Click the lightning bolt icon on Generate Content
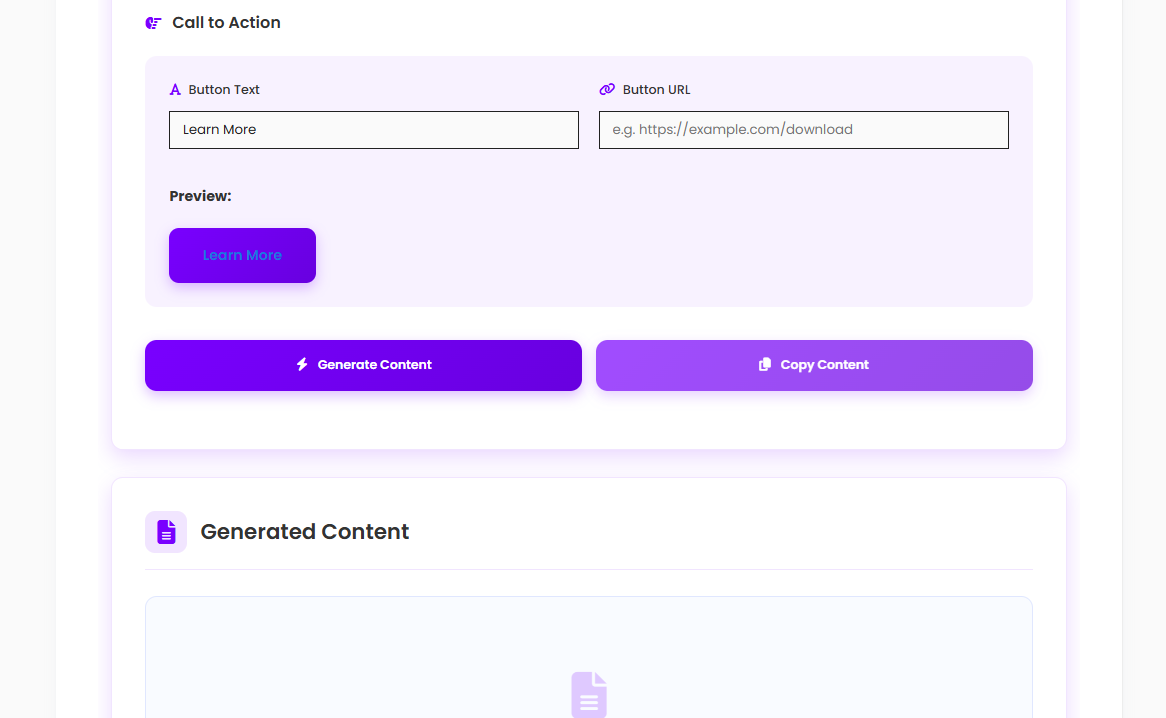This screenshot has width=1166, height=718. tap(302, 365)
